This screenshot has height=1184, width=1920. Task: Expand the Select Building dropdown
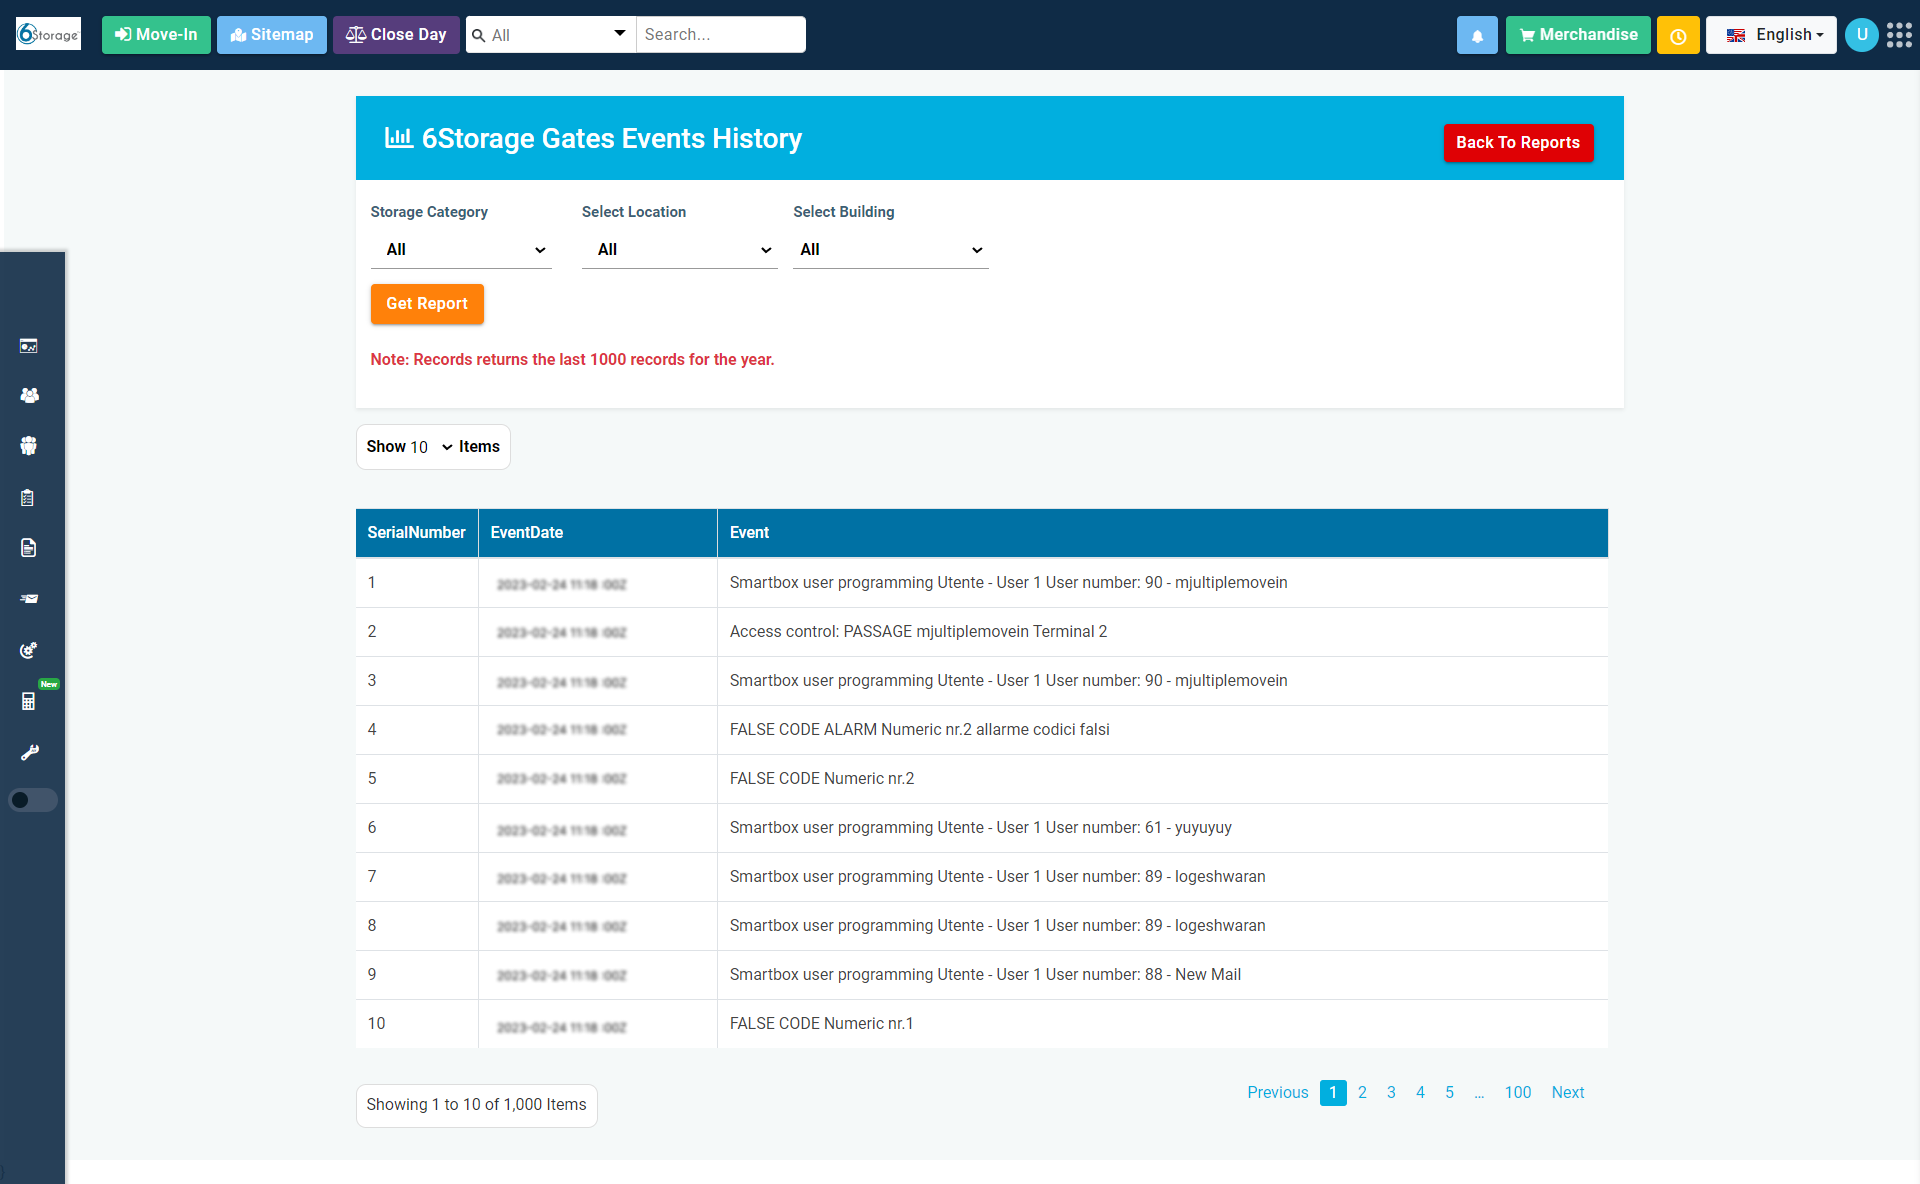point(890,250)
